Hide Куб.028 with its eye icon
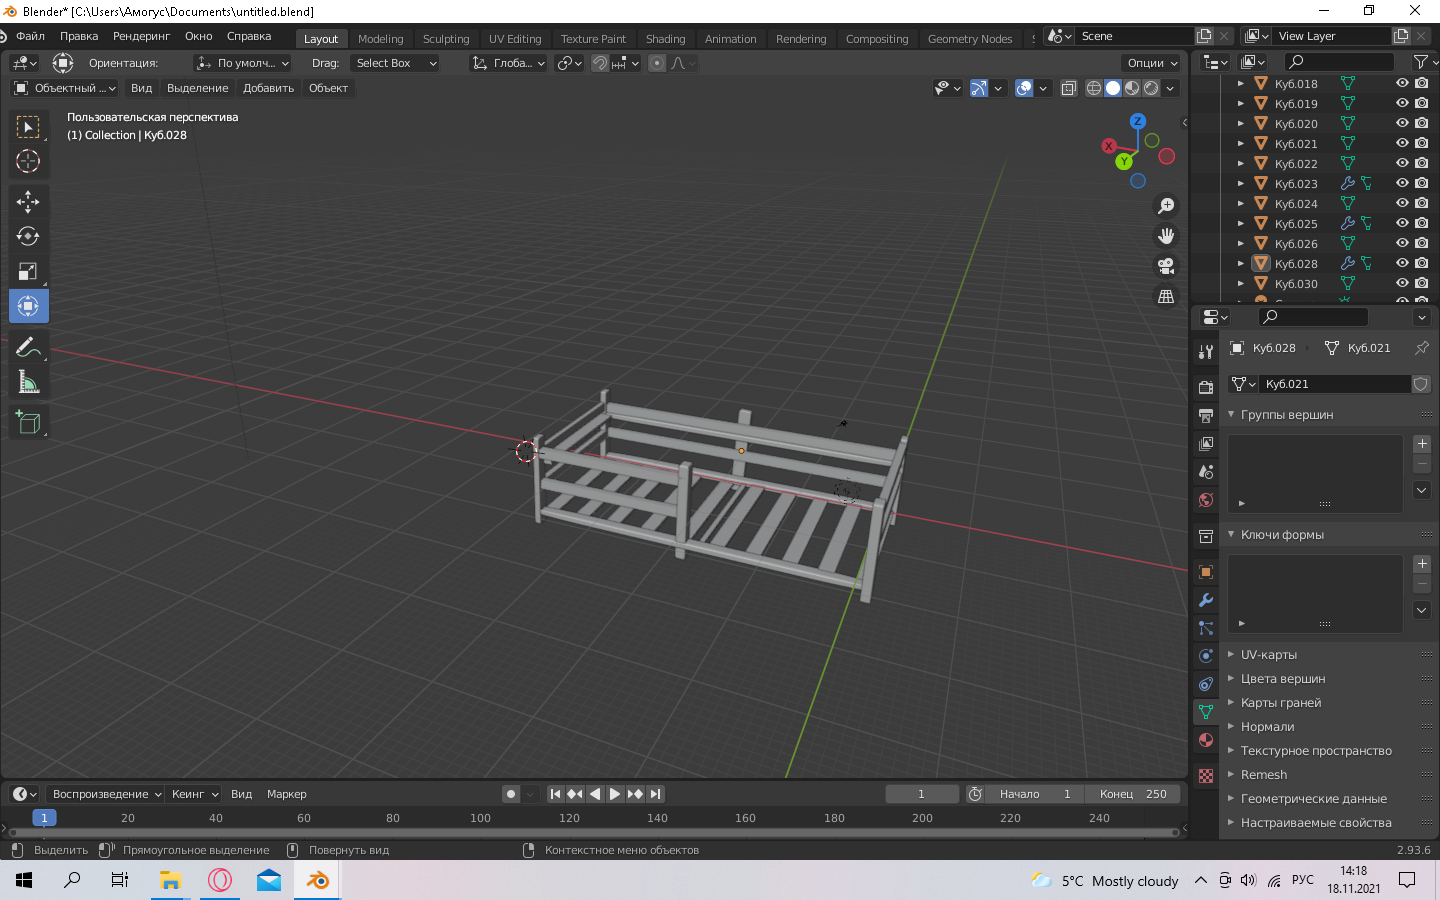 (x=1402, y=263)
